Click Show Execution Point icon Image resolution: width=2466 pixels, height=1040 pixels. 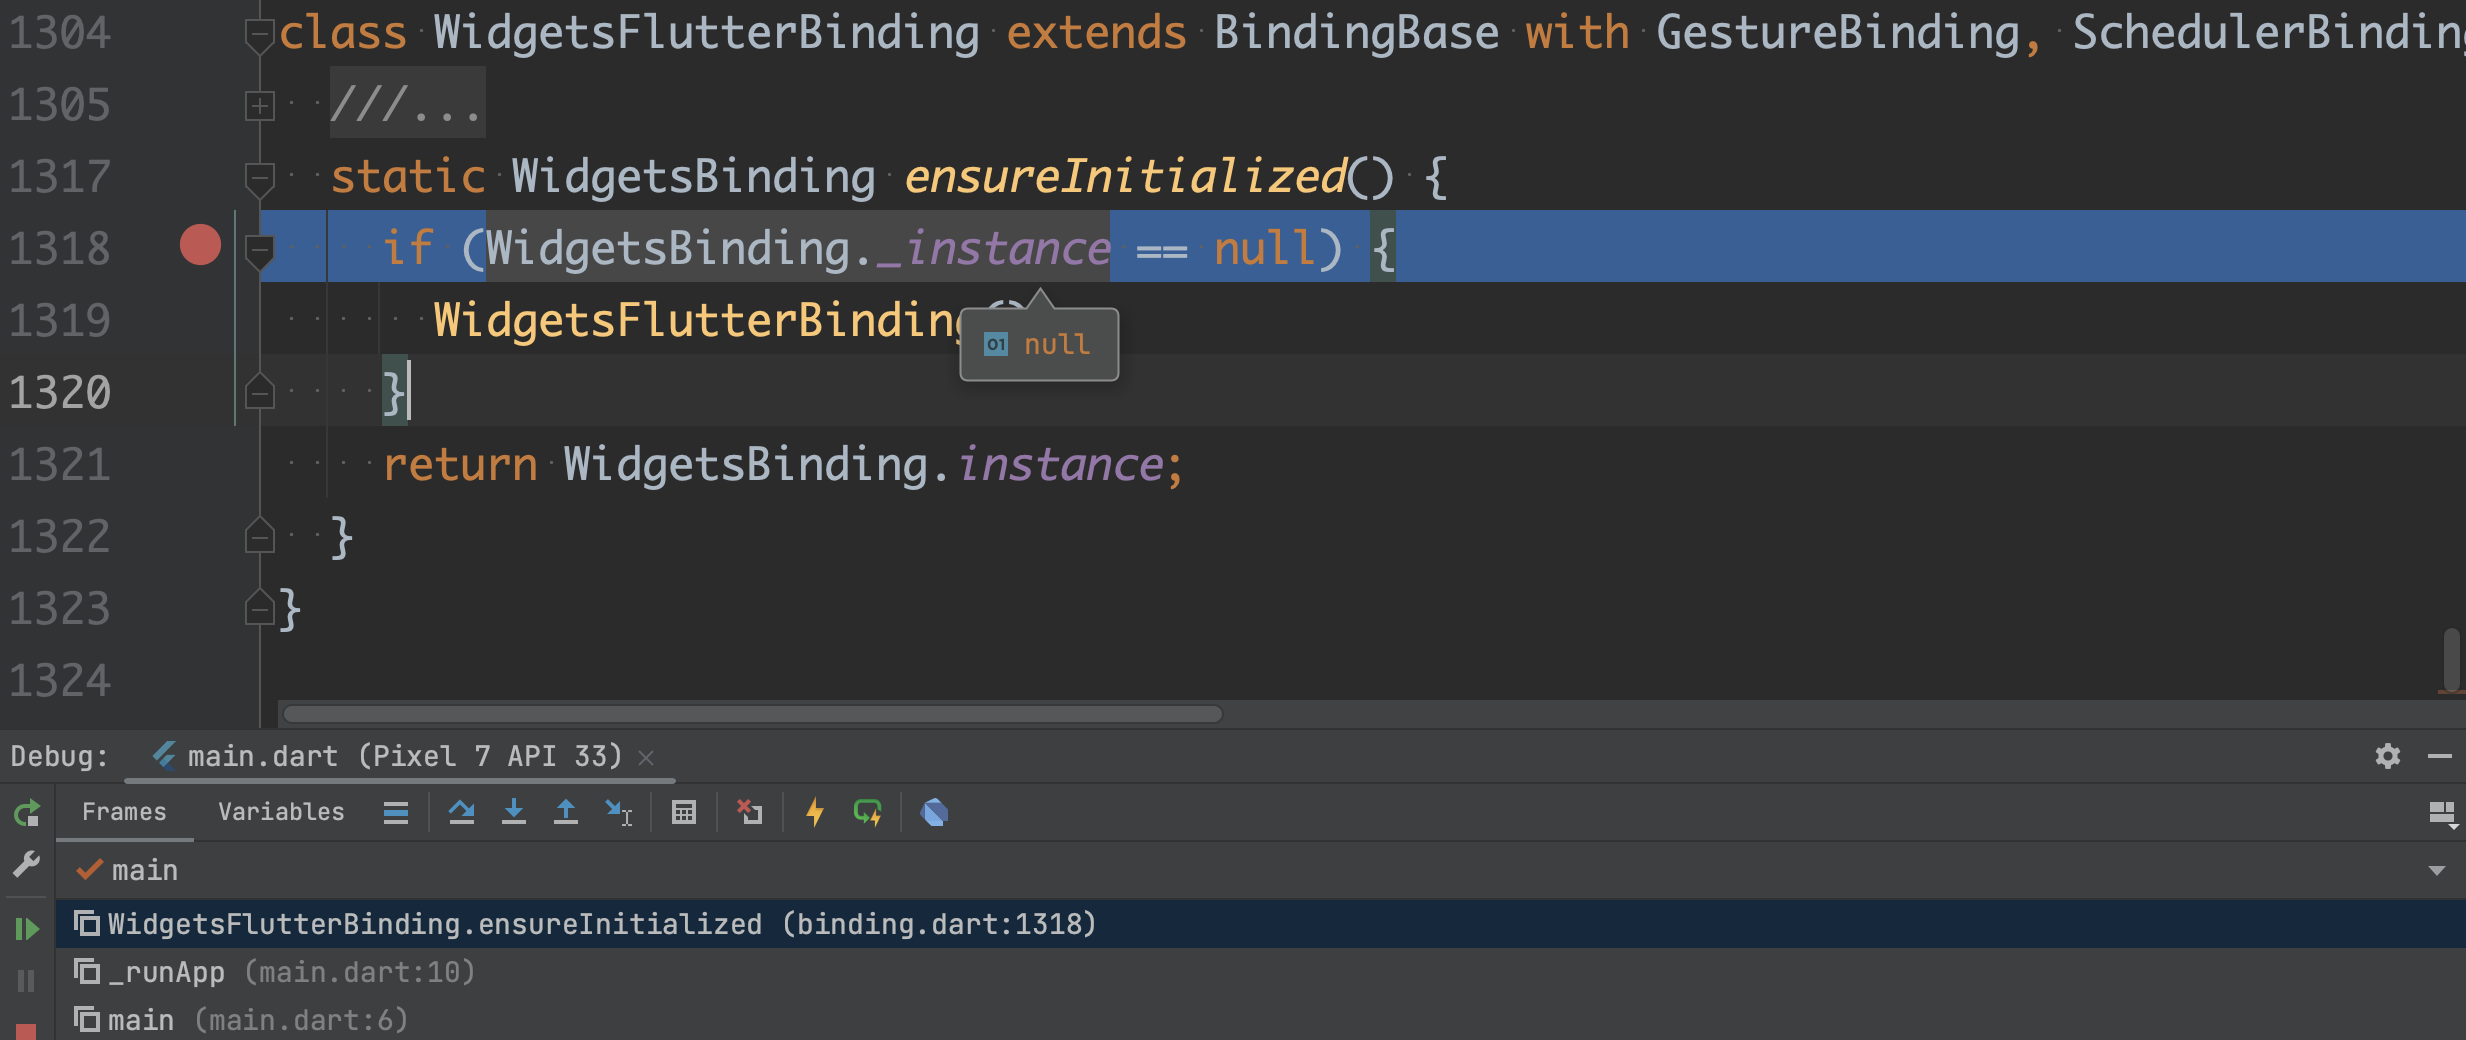396,813
